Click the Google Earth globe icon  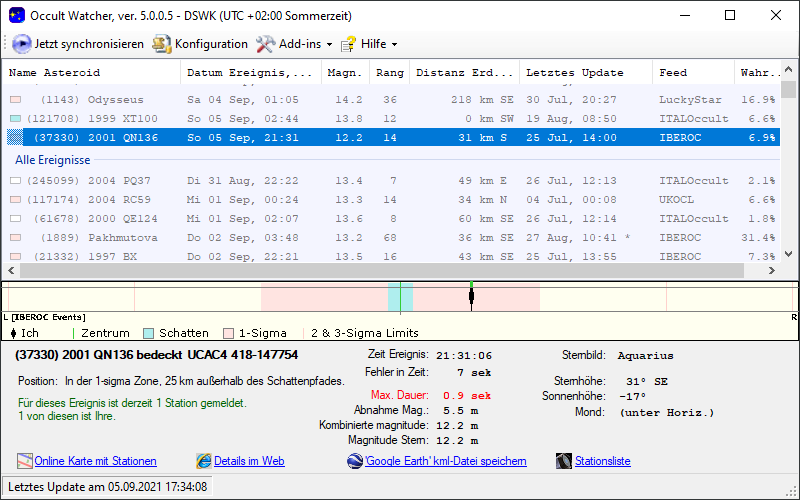[x=355, y=461]
